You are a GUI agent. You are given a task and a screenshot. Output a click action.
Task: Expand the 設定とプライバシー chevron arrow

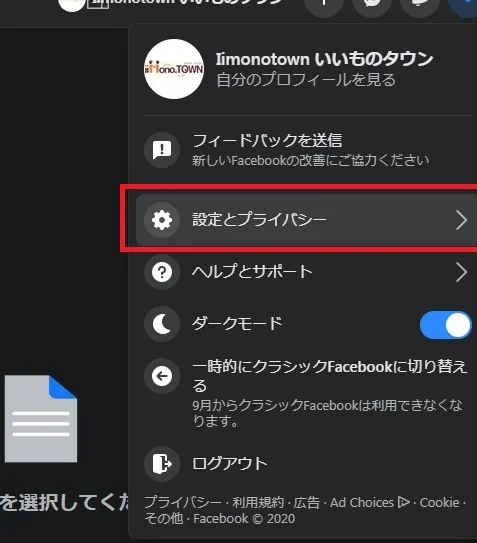click(461, 220)
